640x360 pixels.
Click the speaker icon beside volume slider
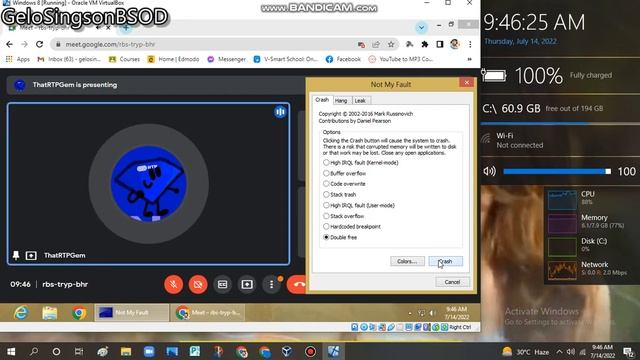489,171
